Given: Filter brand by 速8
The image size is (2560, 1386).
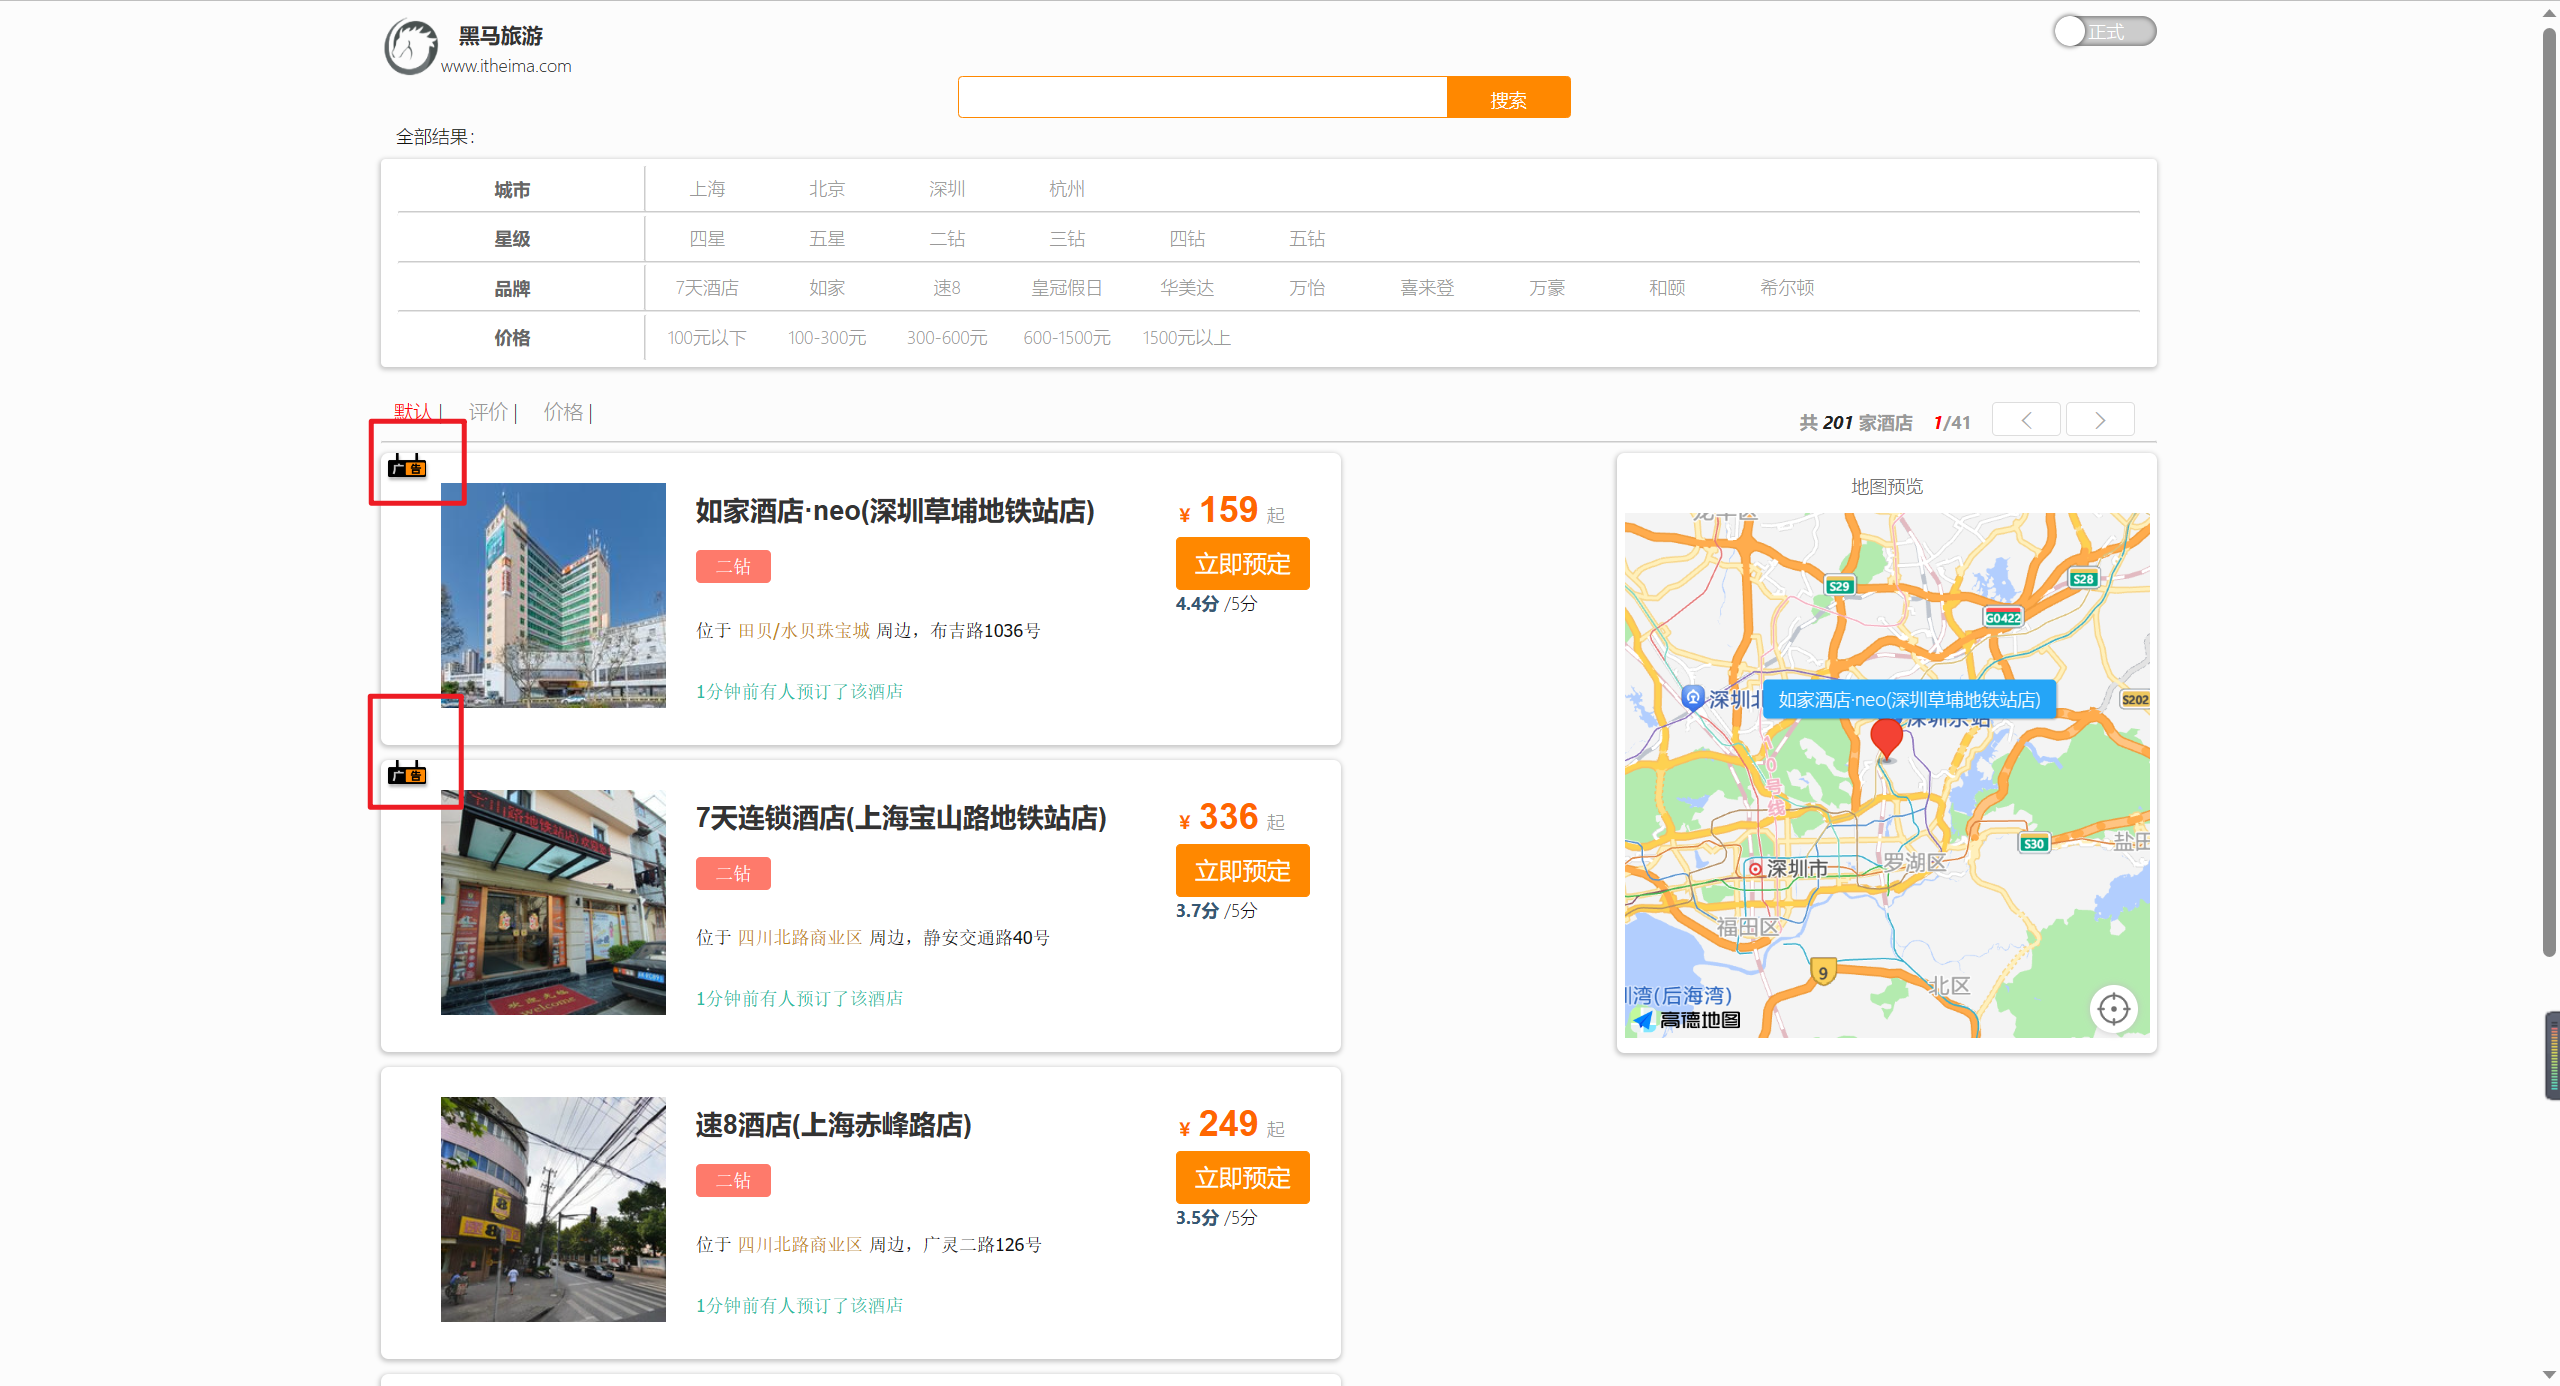Looking at the screenshot, I should (x=947, y=288).
